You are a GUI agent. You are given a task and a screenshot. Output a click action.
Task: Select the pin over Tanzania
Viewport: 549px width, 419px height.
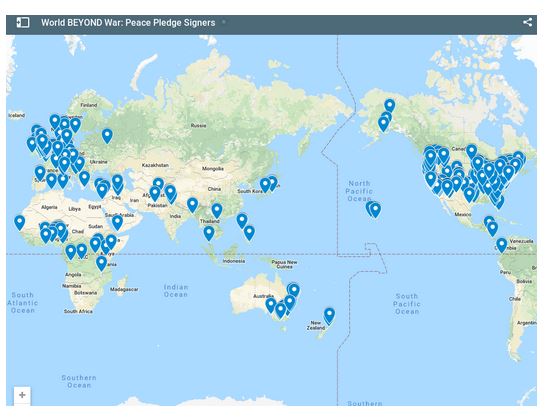tap(102, 263)
